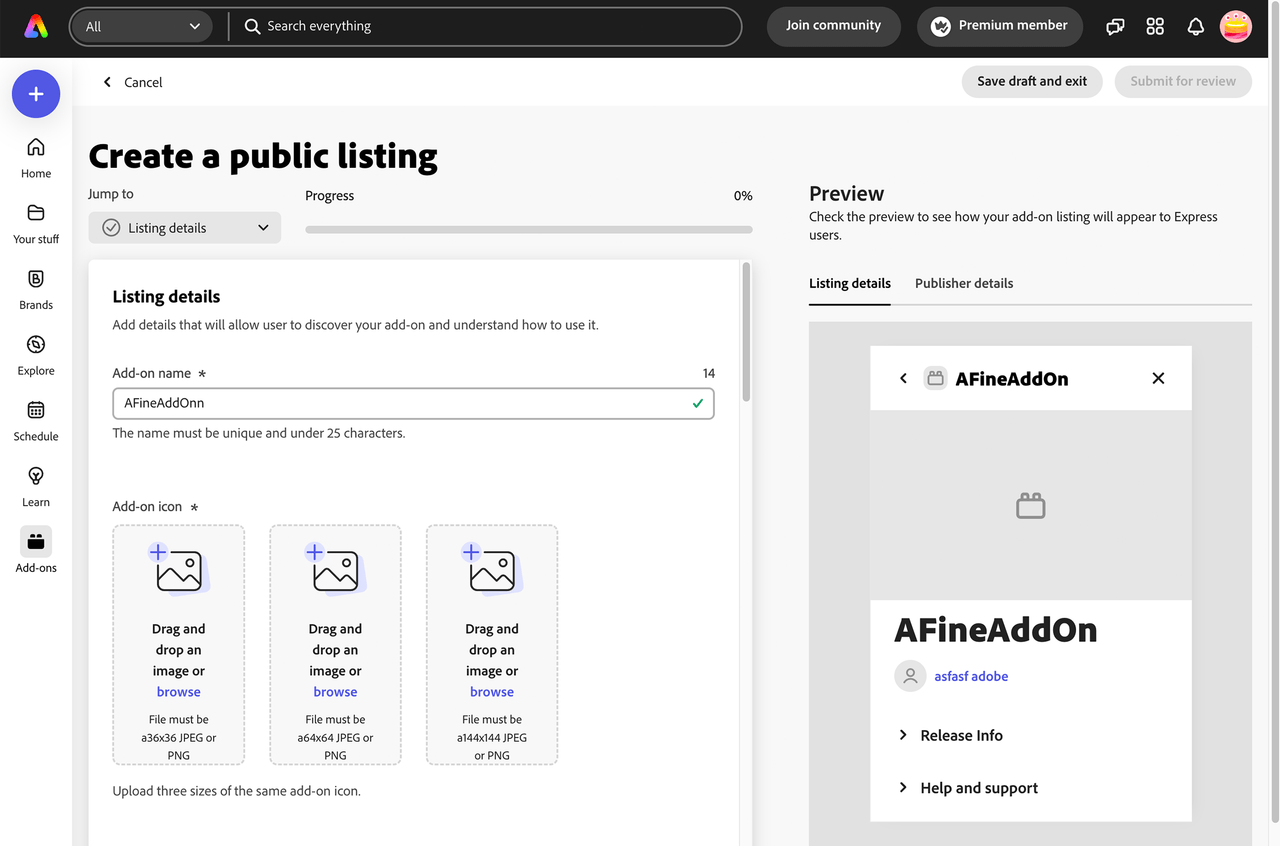Click the Premium member button

pos(1000,26)
